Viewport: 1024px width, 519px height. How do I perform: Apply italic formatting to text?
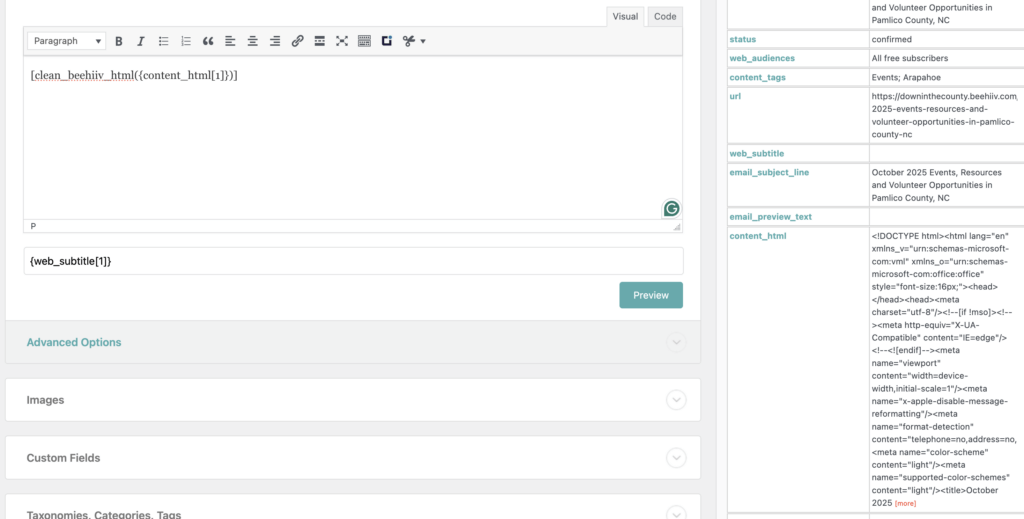coord(141,41)
